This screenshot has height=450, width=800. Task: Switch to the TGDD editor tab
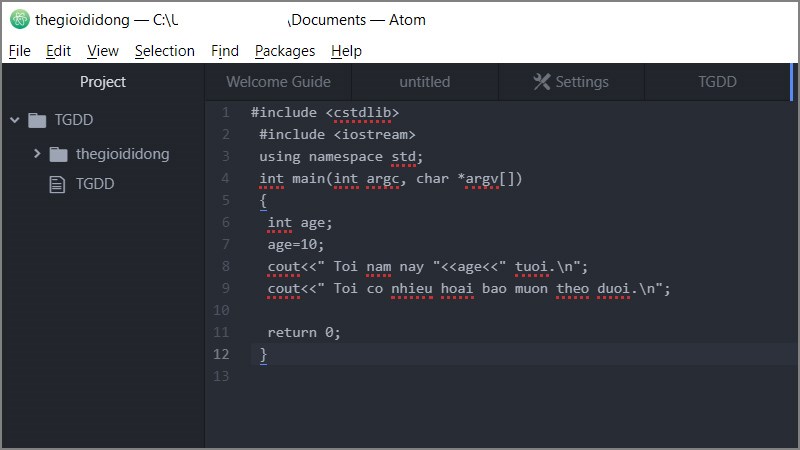point(717,82)
